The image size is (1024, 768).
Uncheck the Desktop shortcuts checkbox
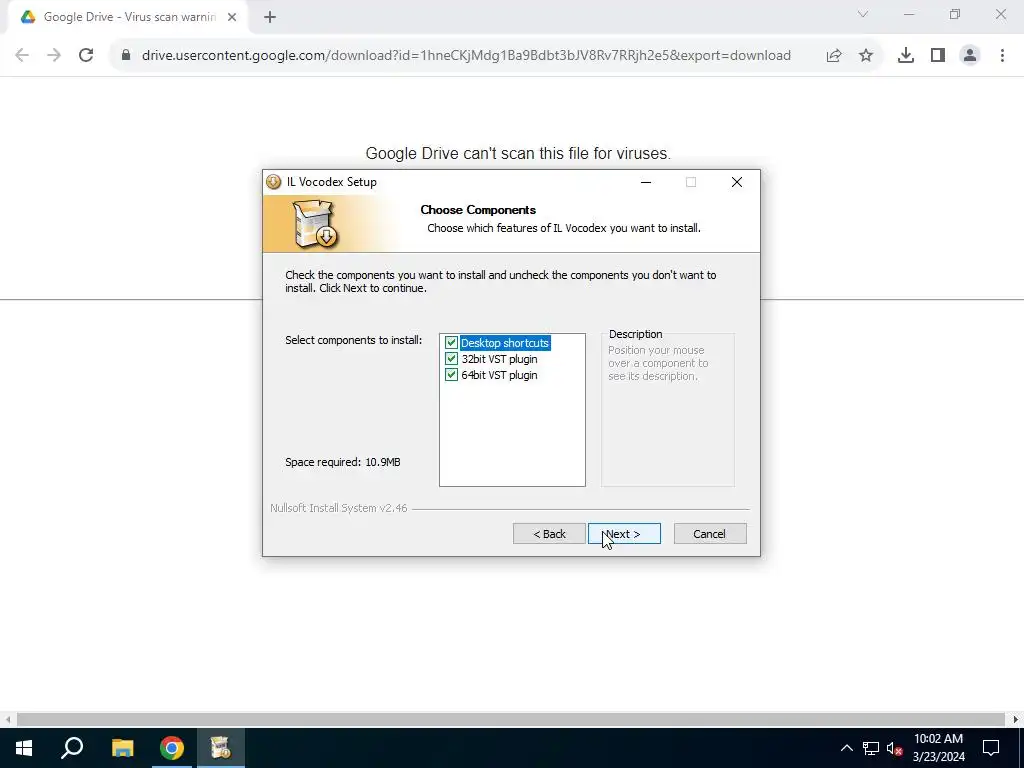click(451, 343)
